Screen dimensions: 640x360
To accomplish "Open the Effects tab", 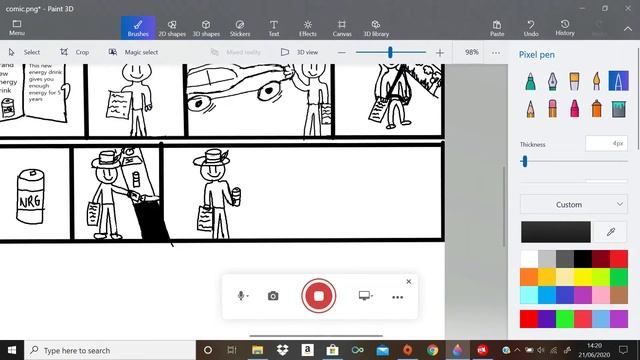I will (308, 28).
